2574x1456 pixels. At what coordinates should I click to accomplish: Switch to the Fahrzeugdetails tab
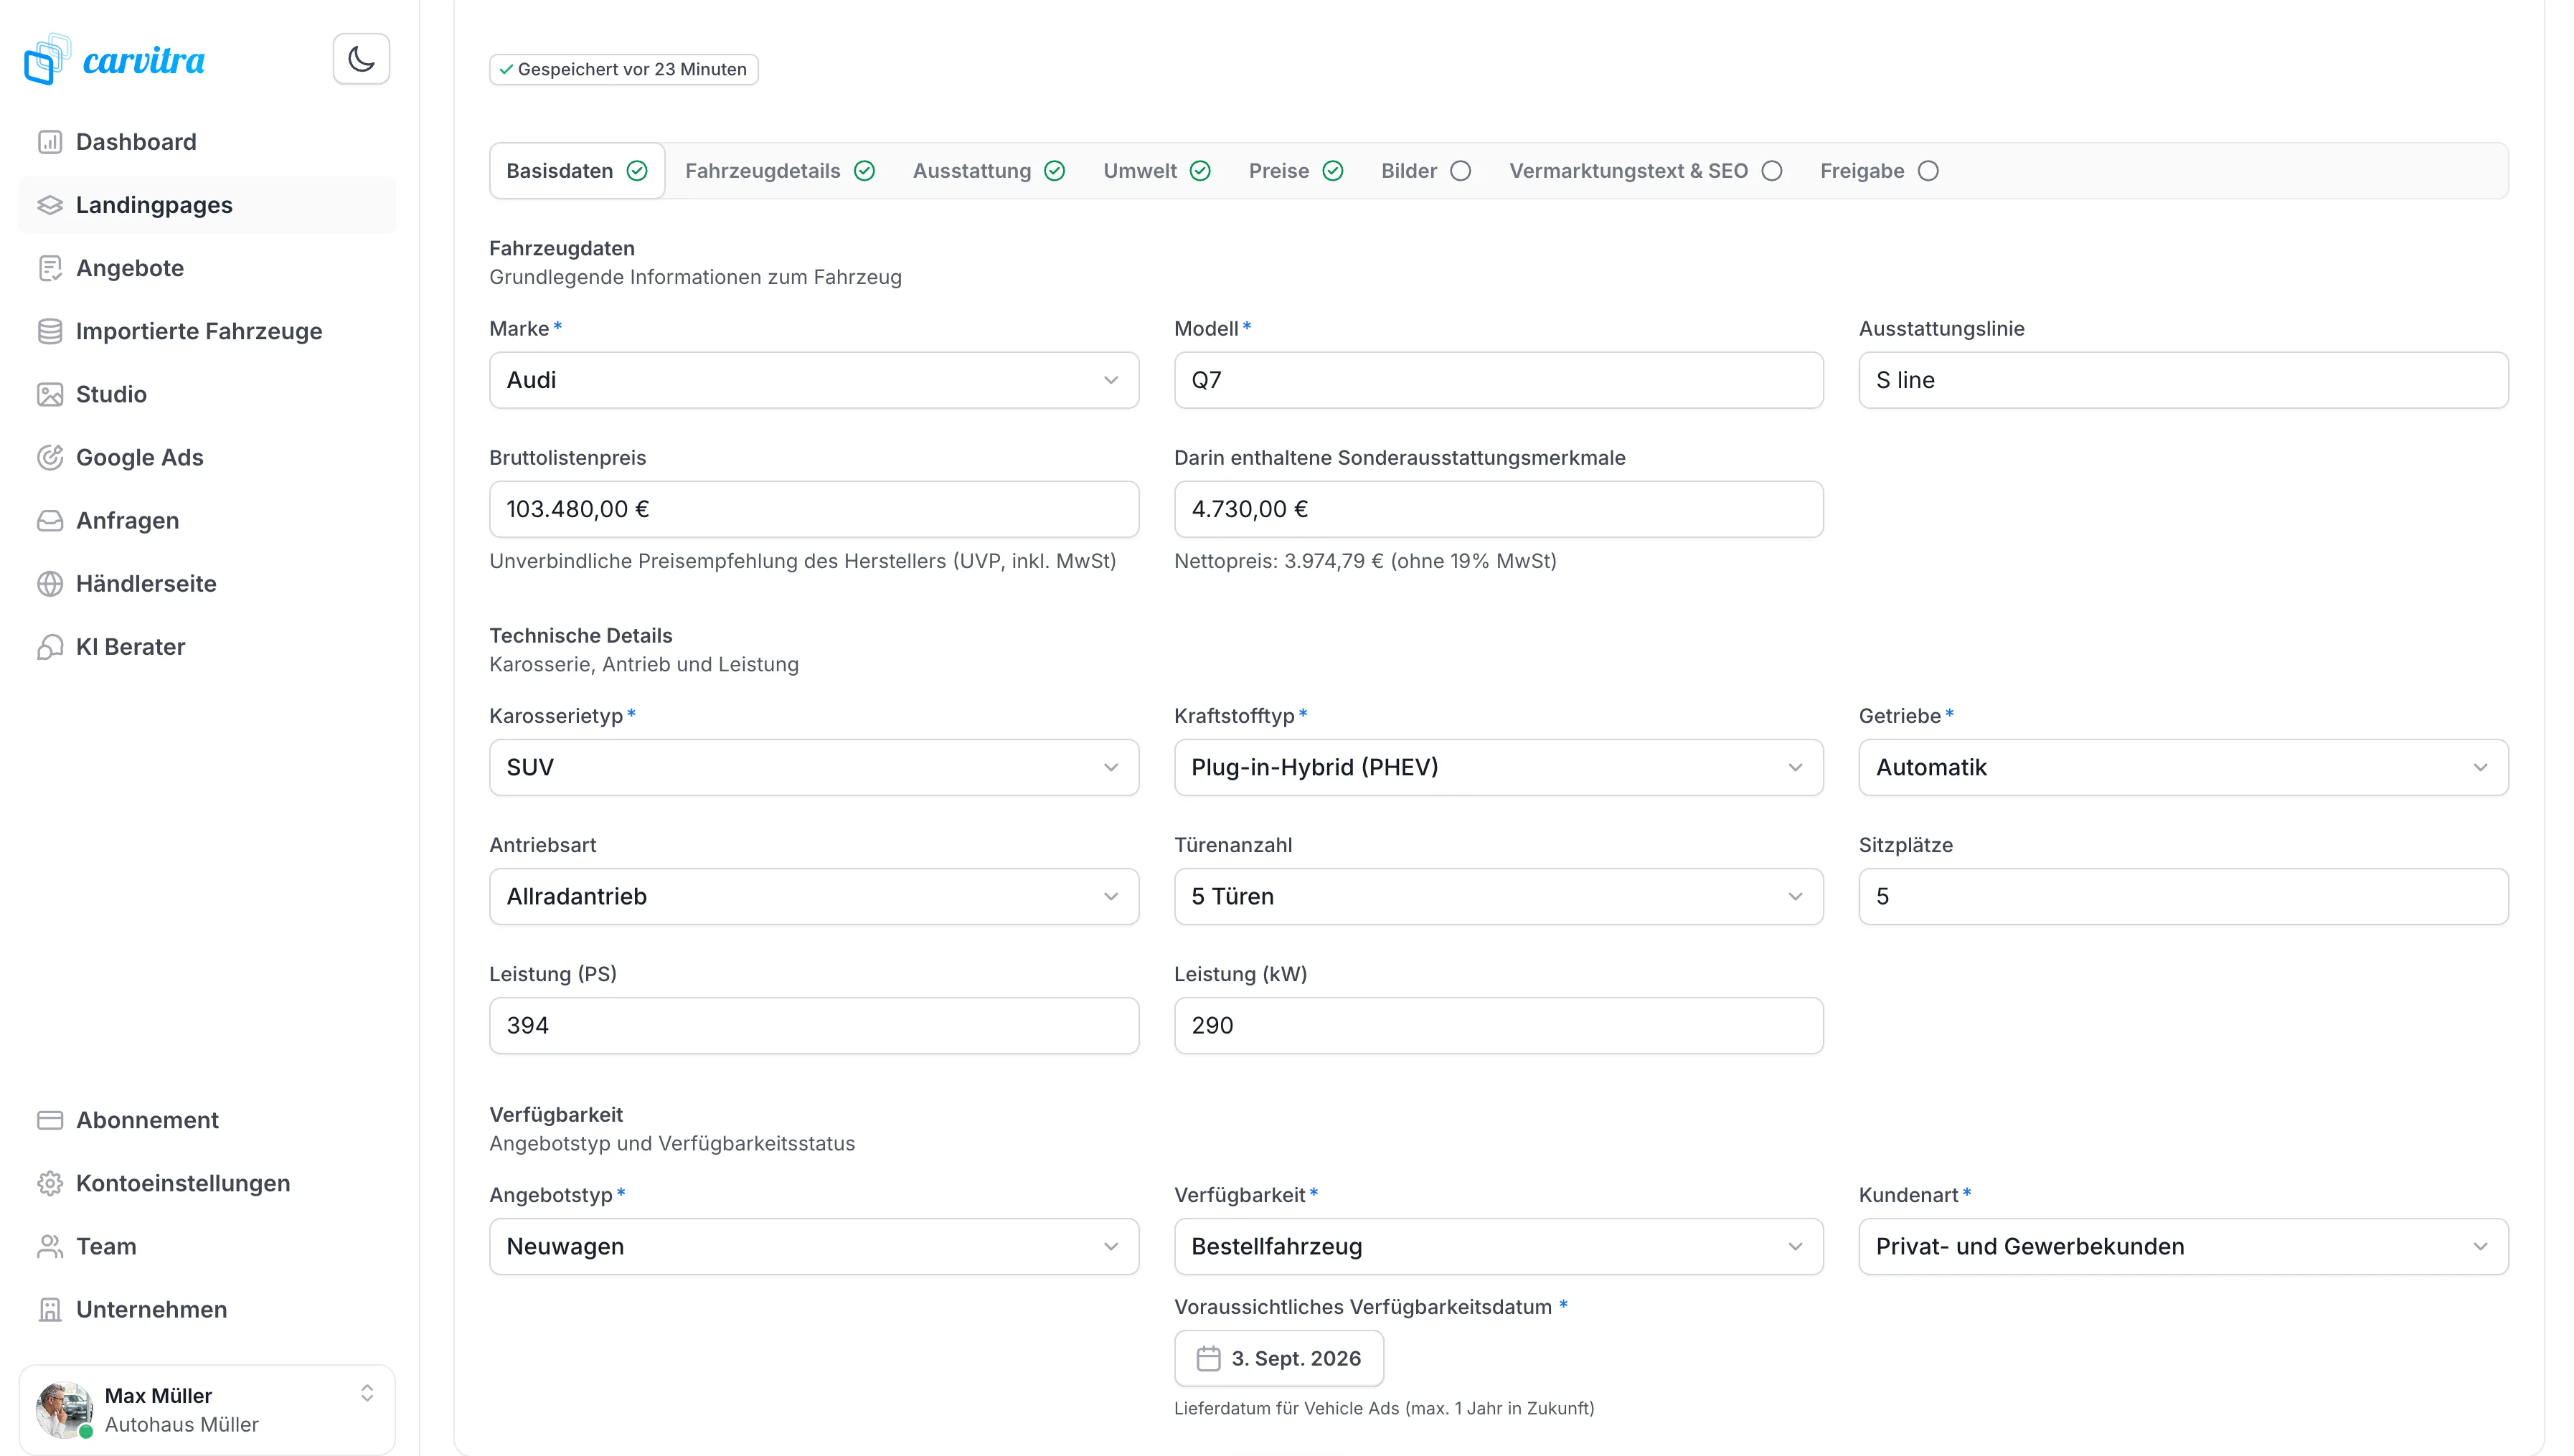(780, 171)
